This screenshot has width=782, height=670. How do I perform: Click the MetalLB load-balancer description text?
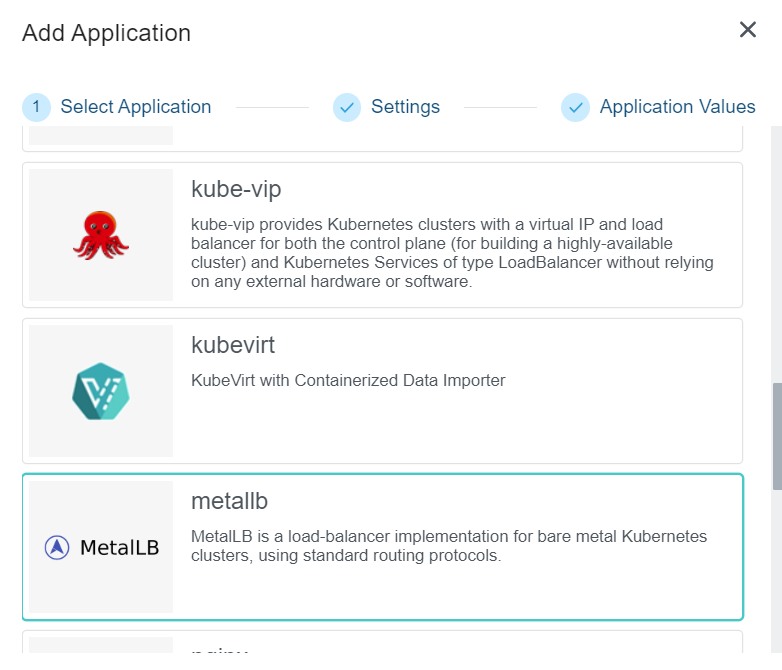point(448,546)
